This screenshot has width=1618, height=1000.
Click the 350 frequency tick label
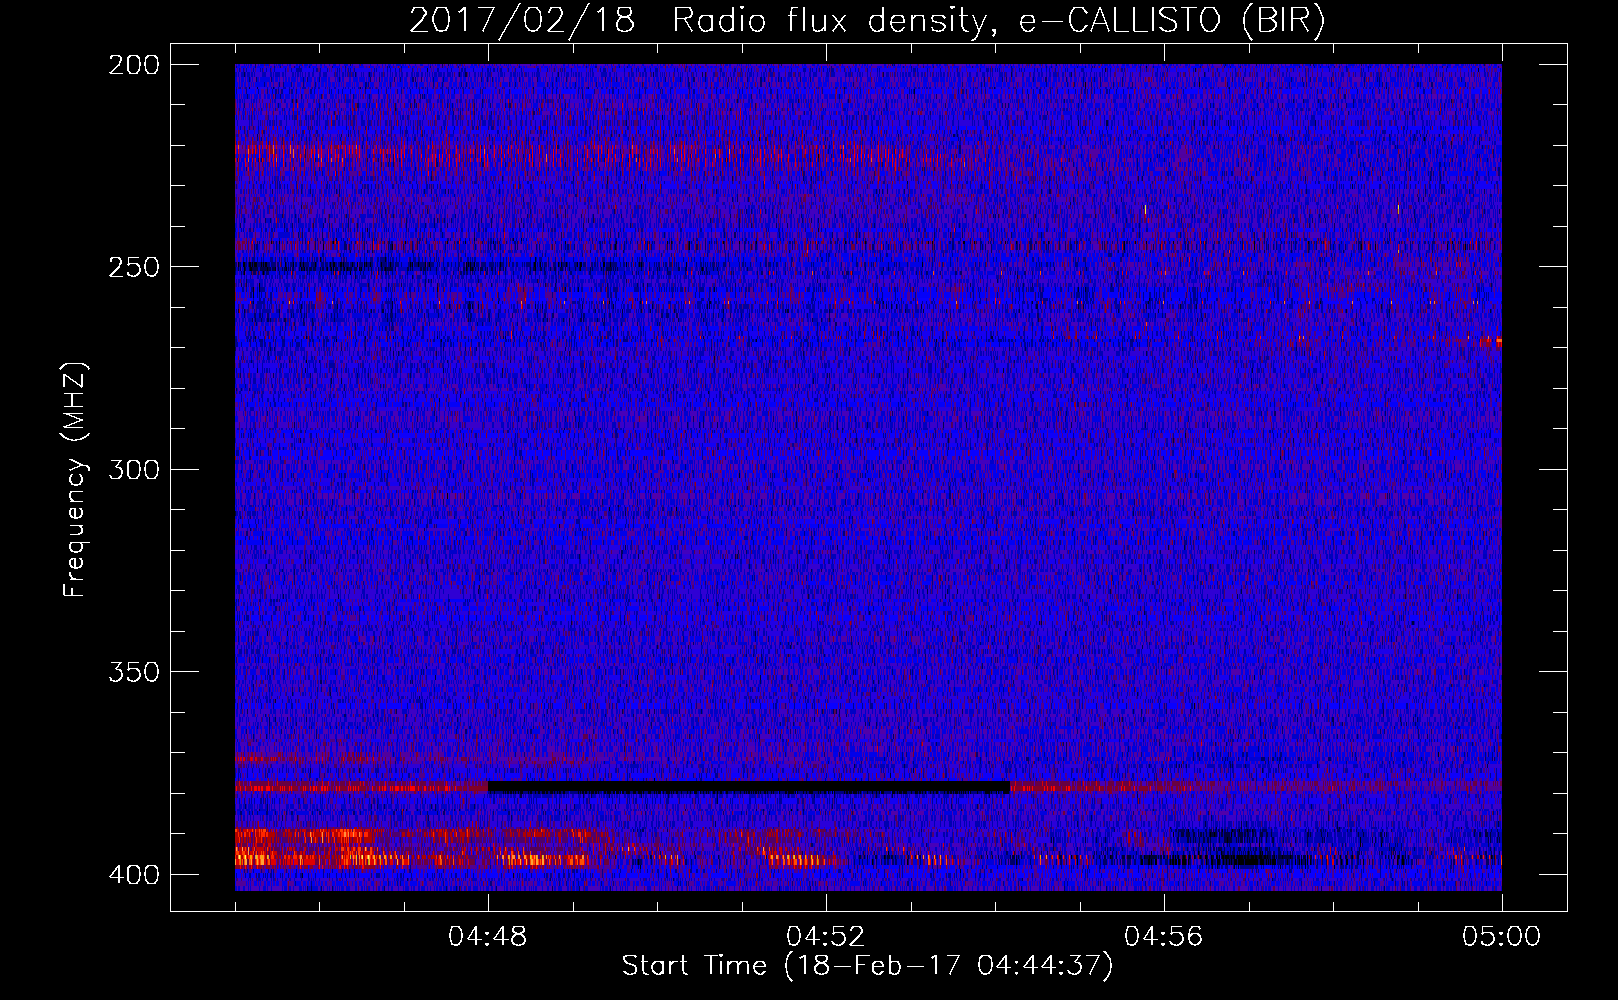pos(133,672)
